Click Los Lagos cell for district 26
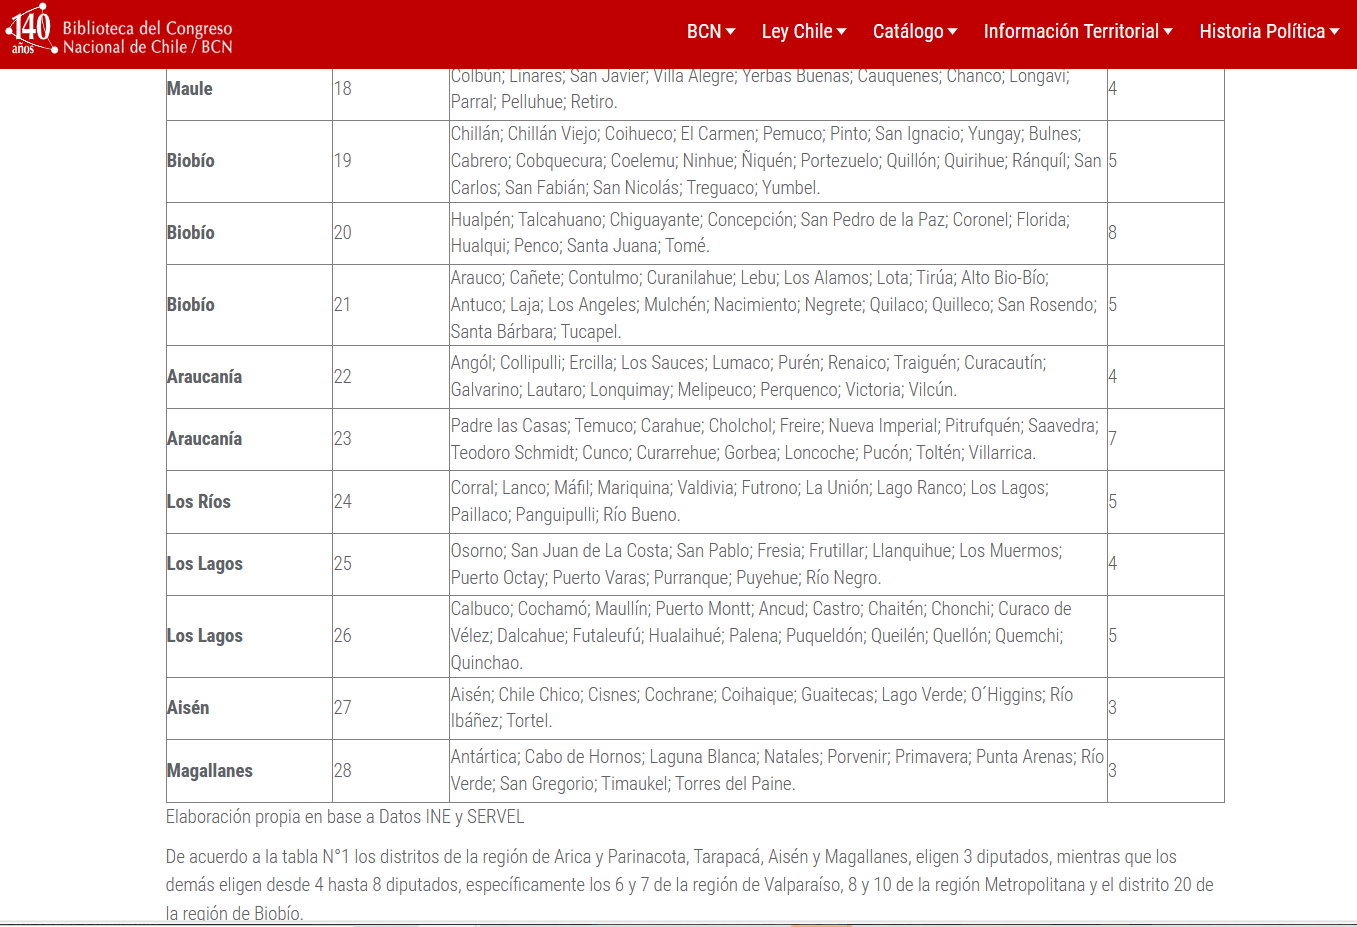Image resolution: width=1357 pixels, height=927 pixels. point(249,636)
